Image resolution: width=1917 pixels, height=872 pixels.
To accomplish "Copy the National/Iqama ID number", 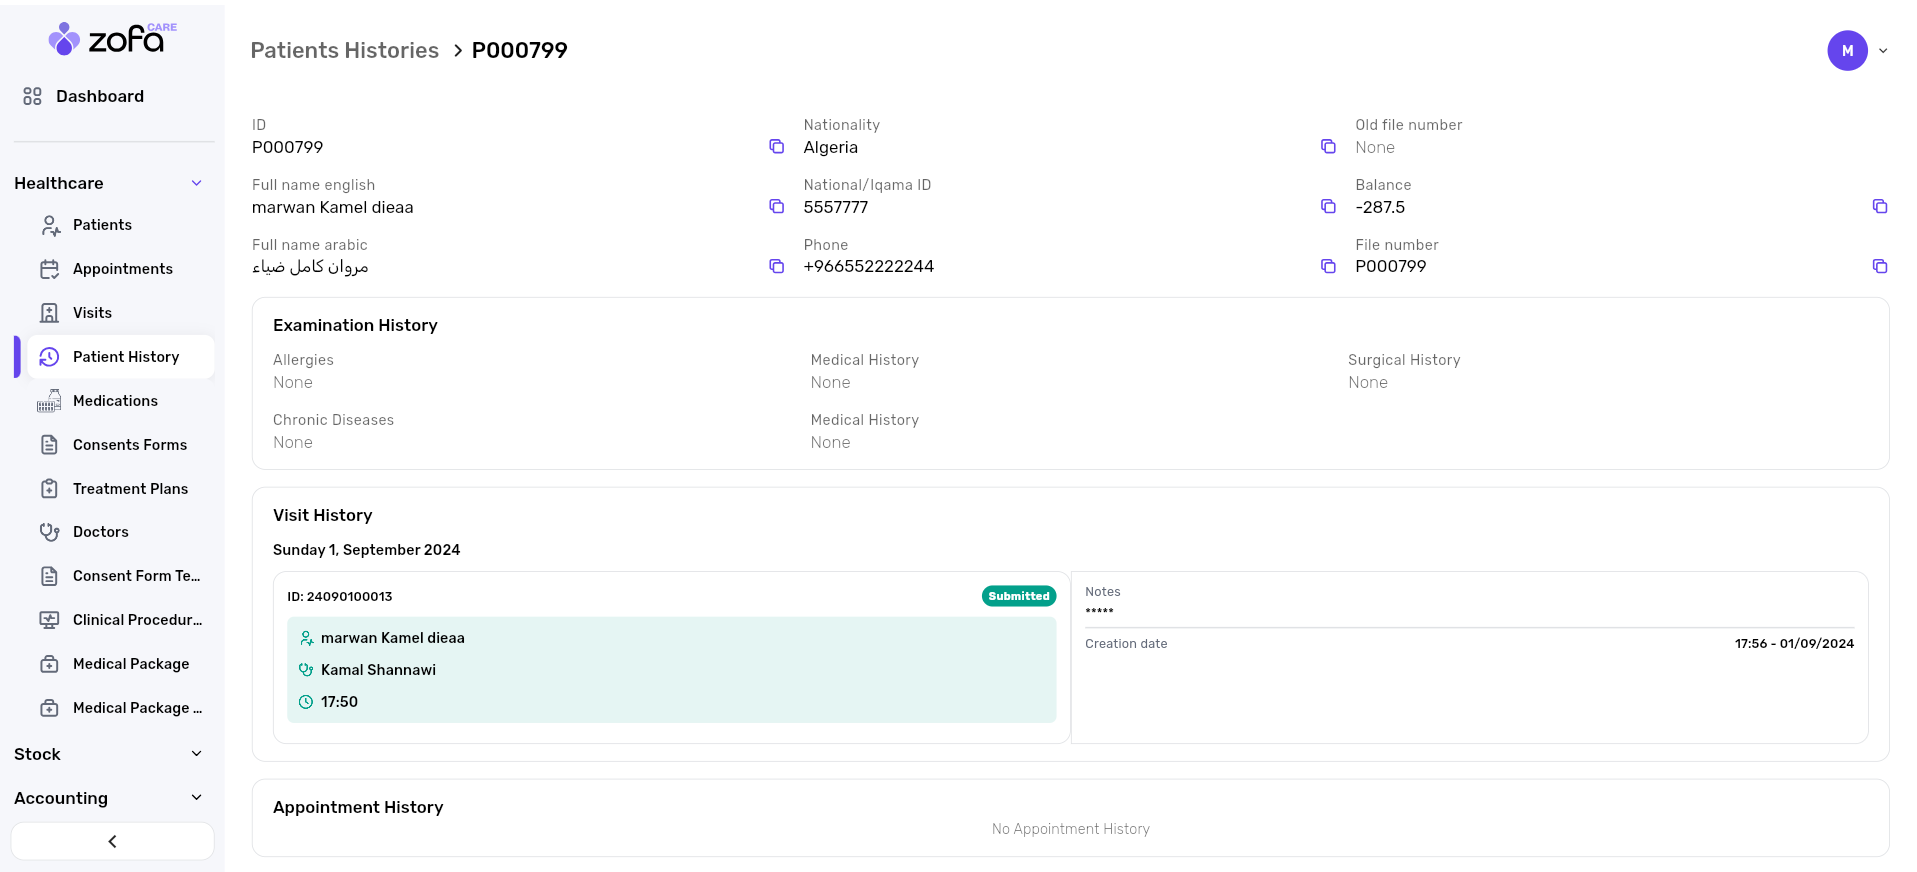I will coord(1328,207).
